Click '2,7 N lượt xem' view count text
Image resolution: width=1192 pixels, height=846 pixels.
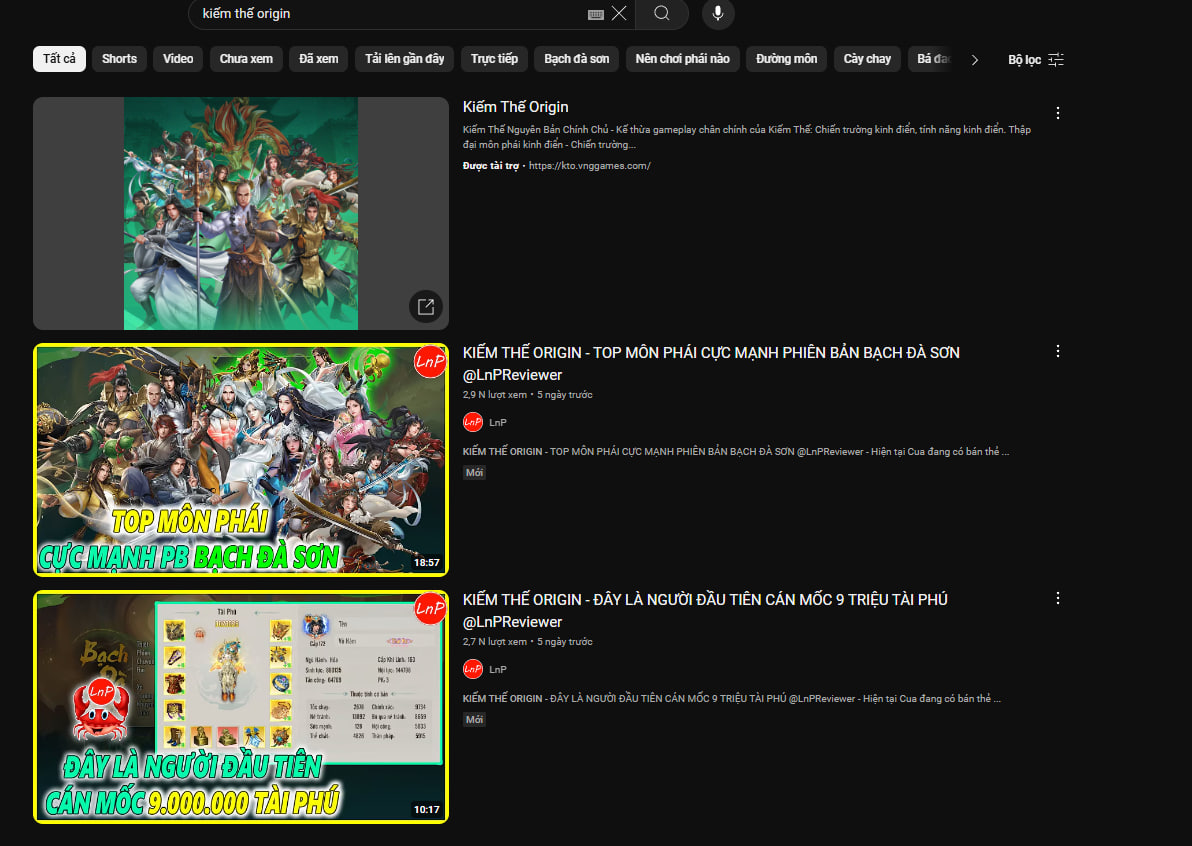[495, 642]
